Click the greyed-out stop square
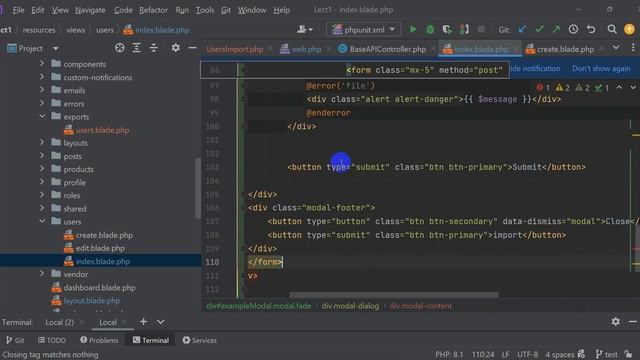Viewport: 640px width, 360px height. tap(481, 29)
